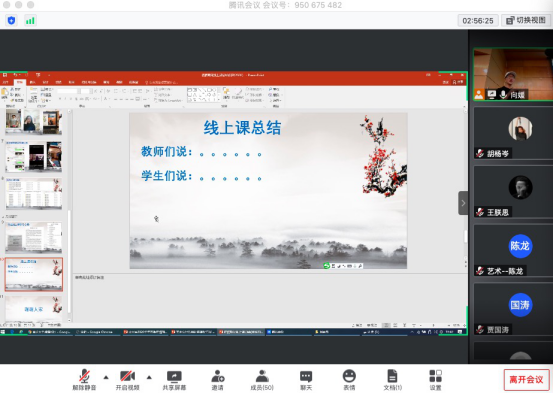Image resolution: width=553 pixels, height=393 pixels.
Task: Open meeting 设置 settings
Action: tap(436, 380)
